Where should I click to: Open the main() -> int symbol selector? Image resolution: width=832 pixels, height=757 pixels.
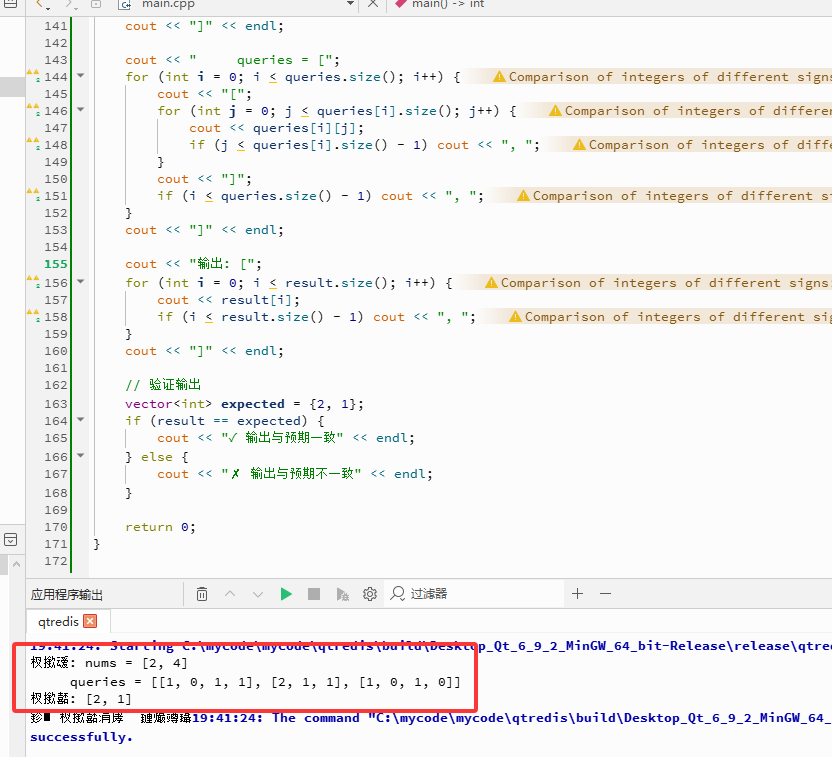(448, 4)
